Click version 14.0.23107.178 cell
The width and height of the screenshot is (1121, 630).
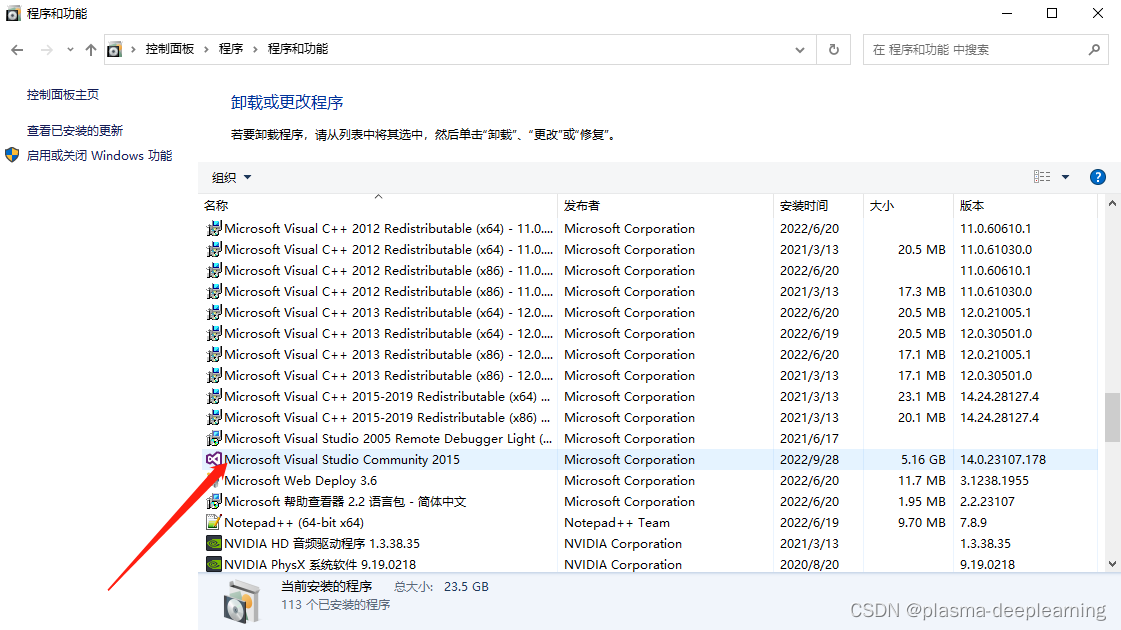point(1002,459)
